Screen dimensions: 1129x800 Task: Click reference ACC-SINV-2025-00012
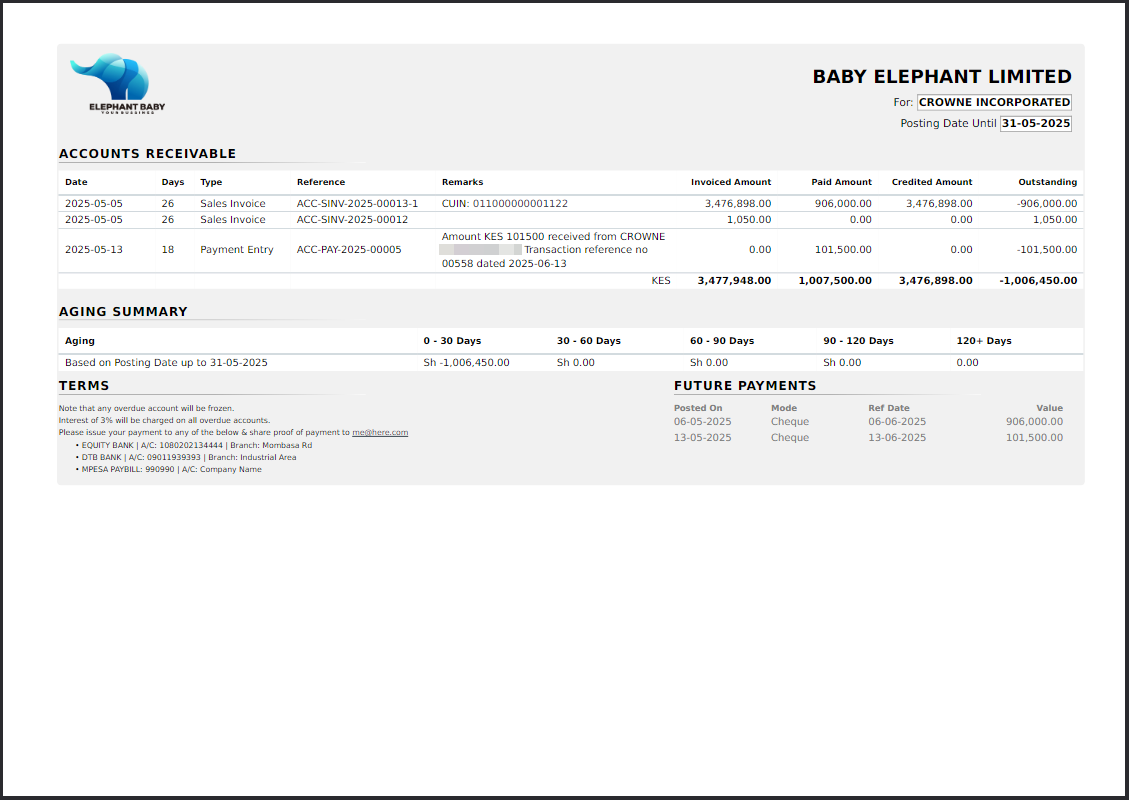pyautogui.click(x=352, y=220)
